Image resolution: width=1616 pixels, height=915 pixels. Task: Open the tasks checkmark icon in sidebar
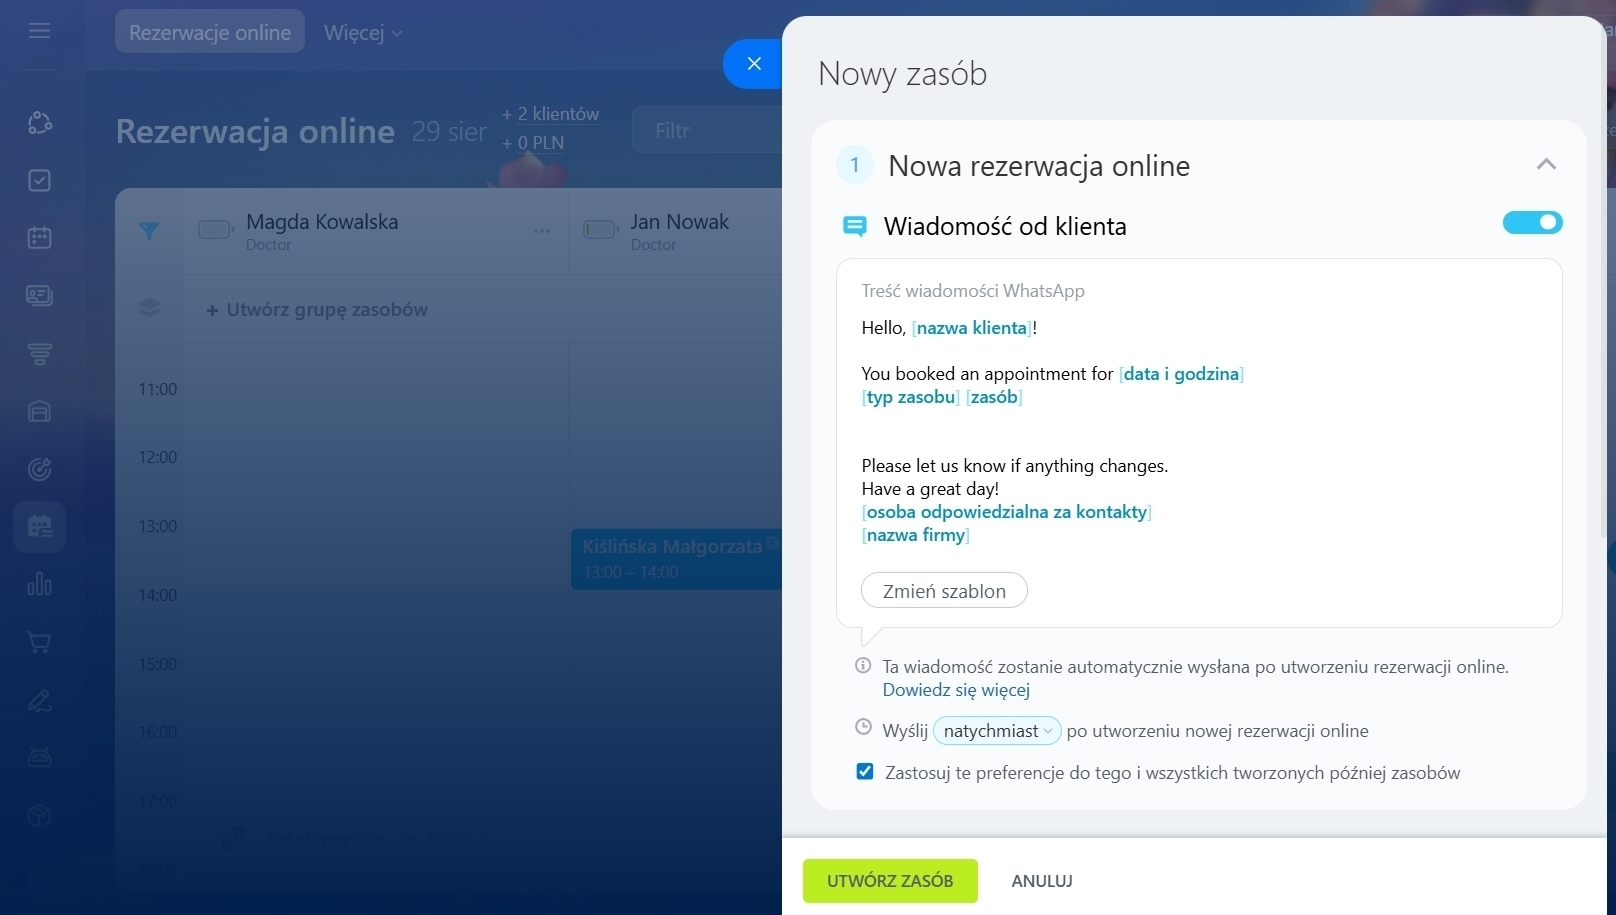(x=39, y=181)
